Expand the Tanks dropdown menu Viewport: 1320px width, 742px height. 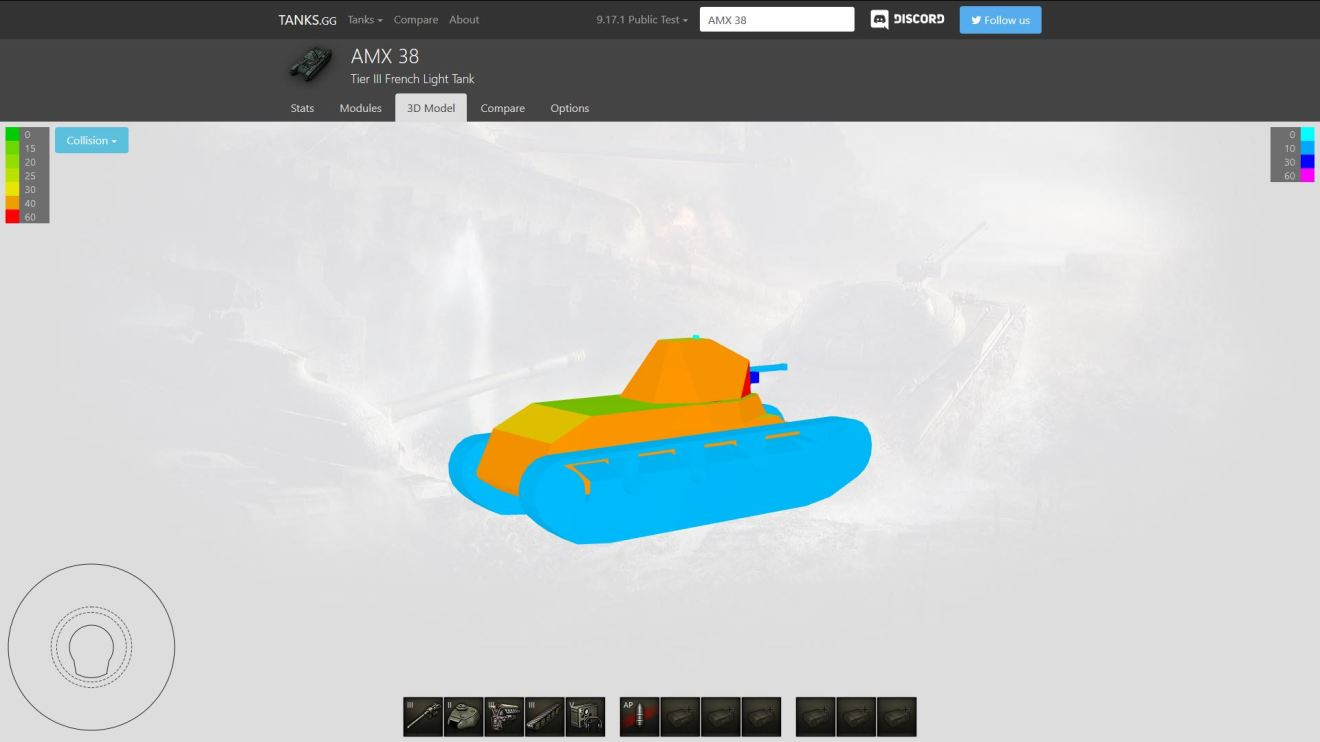point(365,20)
